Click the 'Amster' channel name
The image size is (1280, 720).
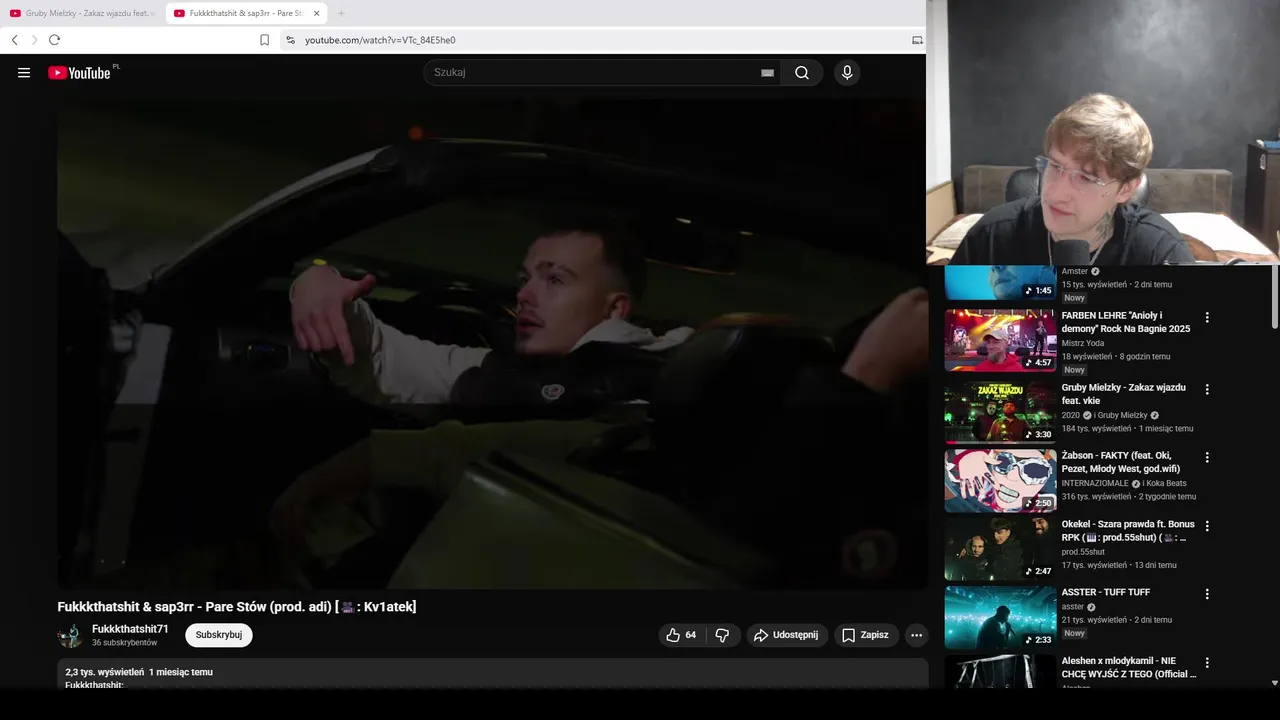click(1075, 271)
